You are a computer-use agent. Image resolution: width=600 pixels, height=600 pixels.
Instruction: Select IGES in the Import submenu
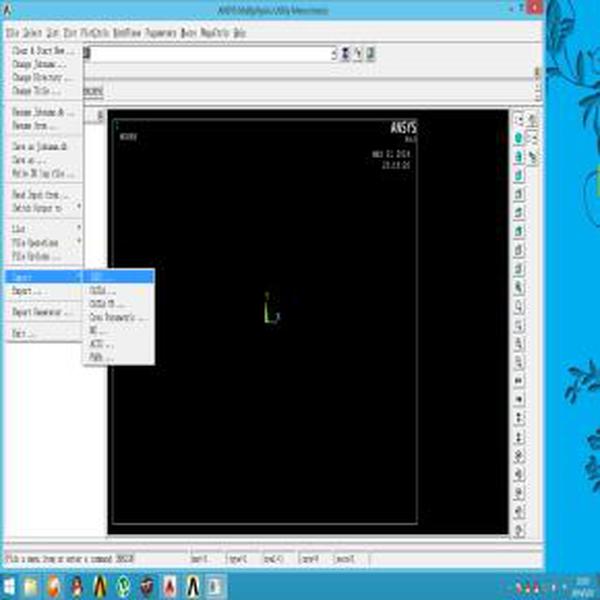119,277
